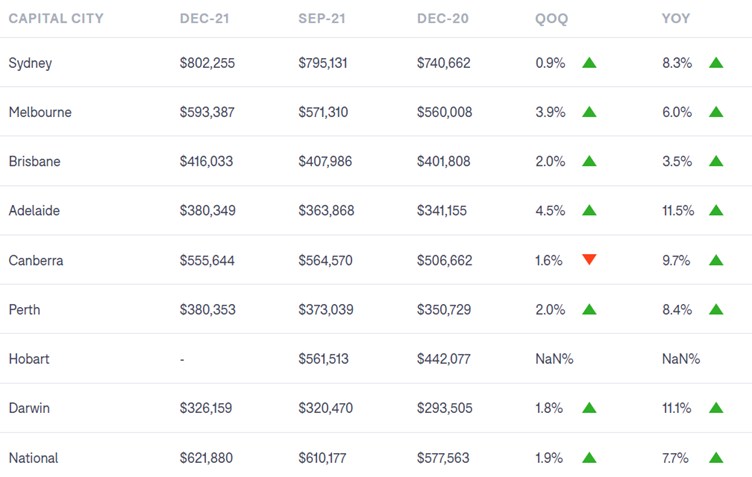Viewport: 752px width, 477px height.
Task: Click the CAPITAL CITY column header
Action: [55, 19]
